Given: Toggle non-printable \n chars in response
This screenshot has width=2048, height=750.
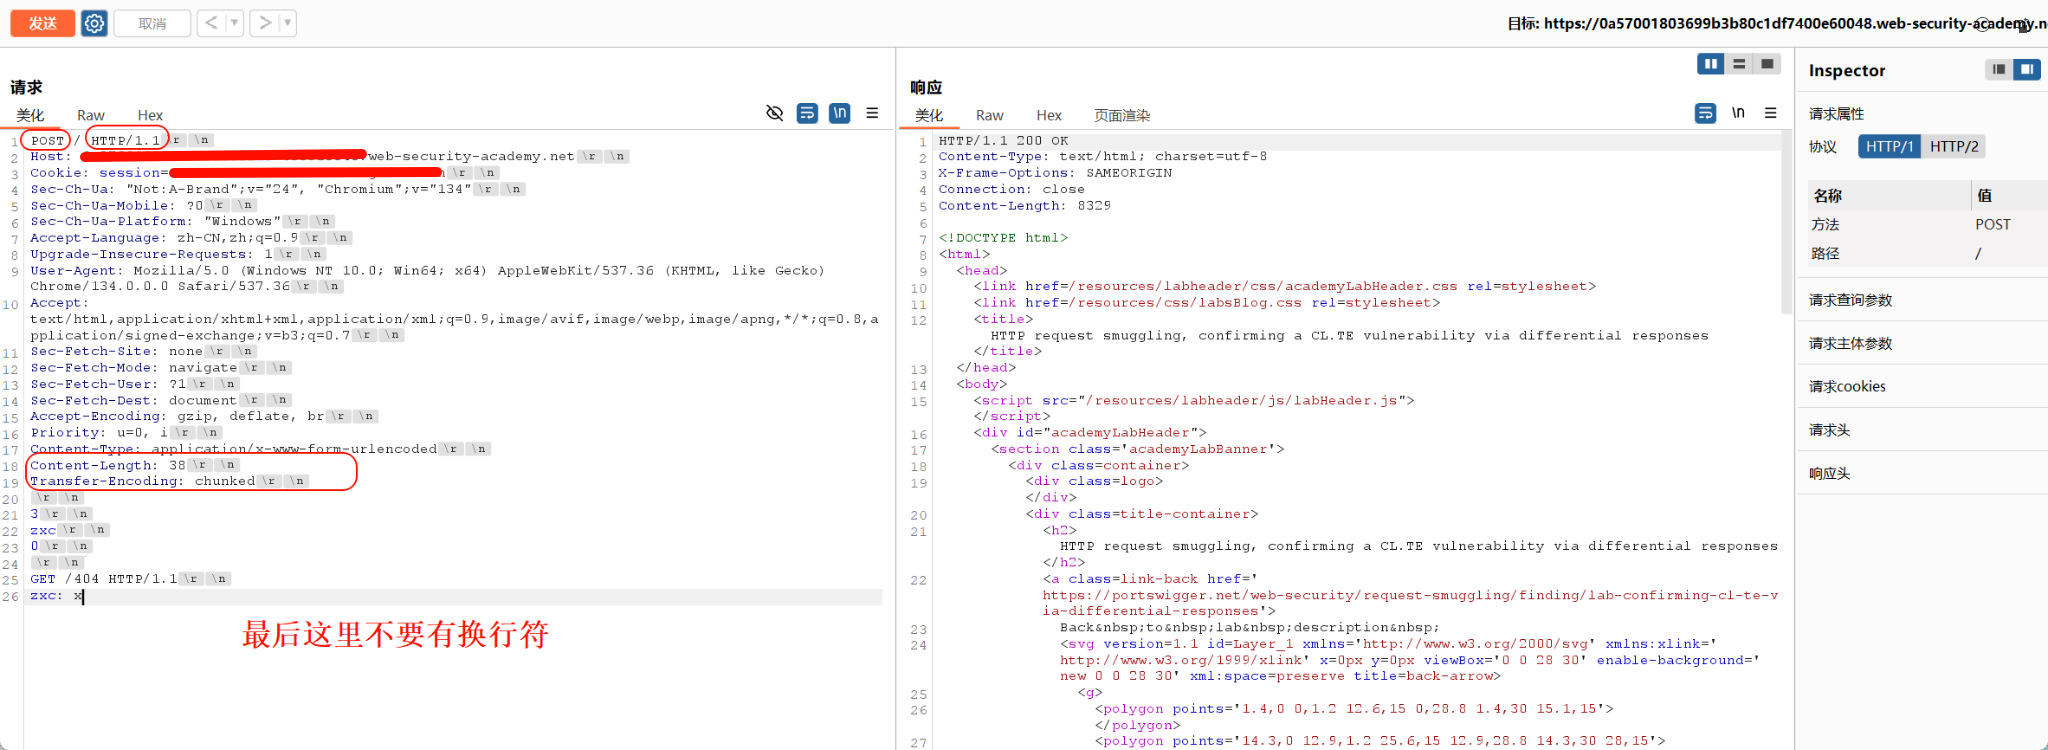Looking at the screenshot, I should [x=1738, y=113].
